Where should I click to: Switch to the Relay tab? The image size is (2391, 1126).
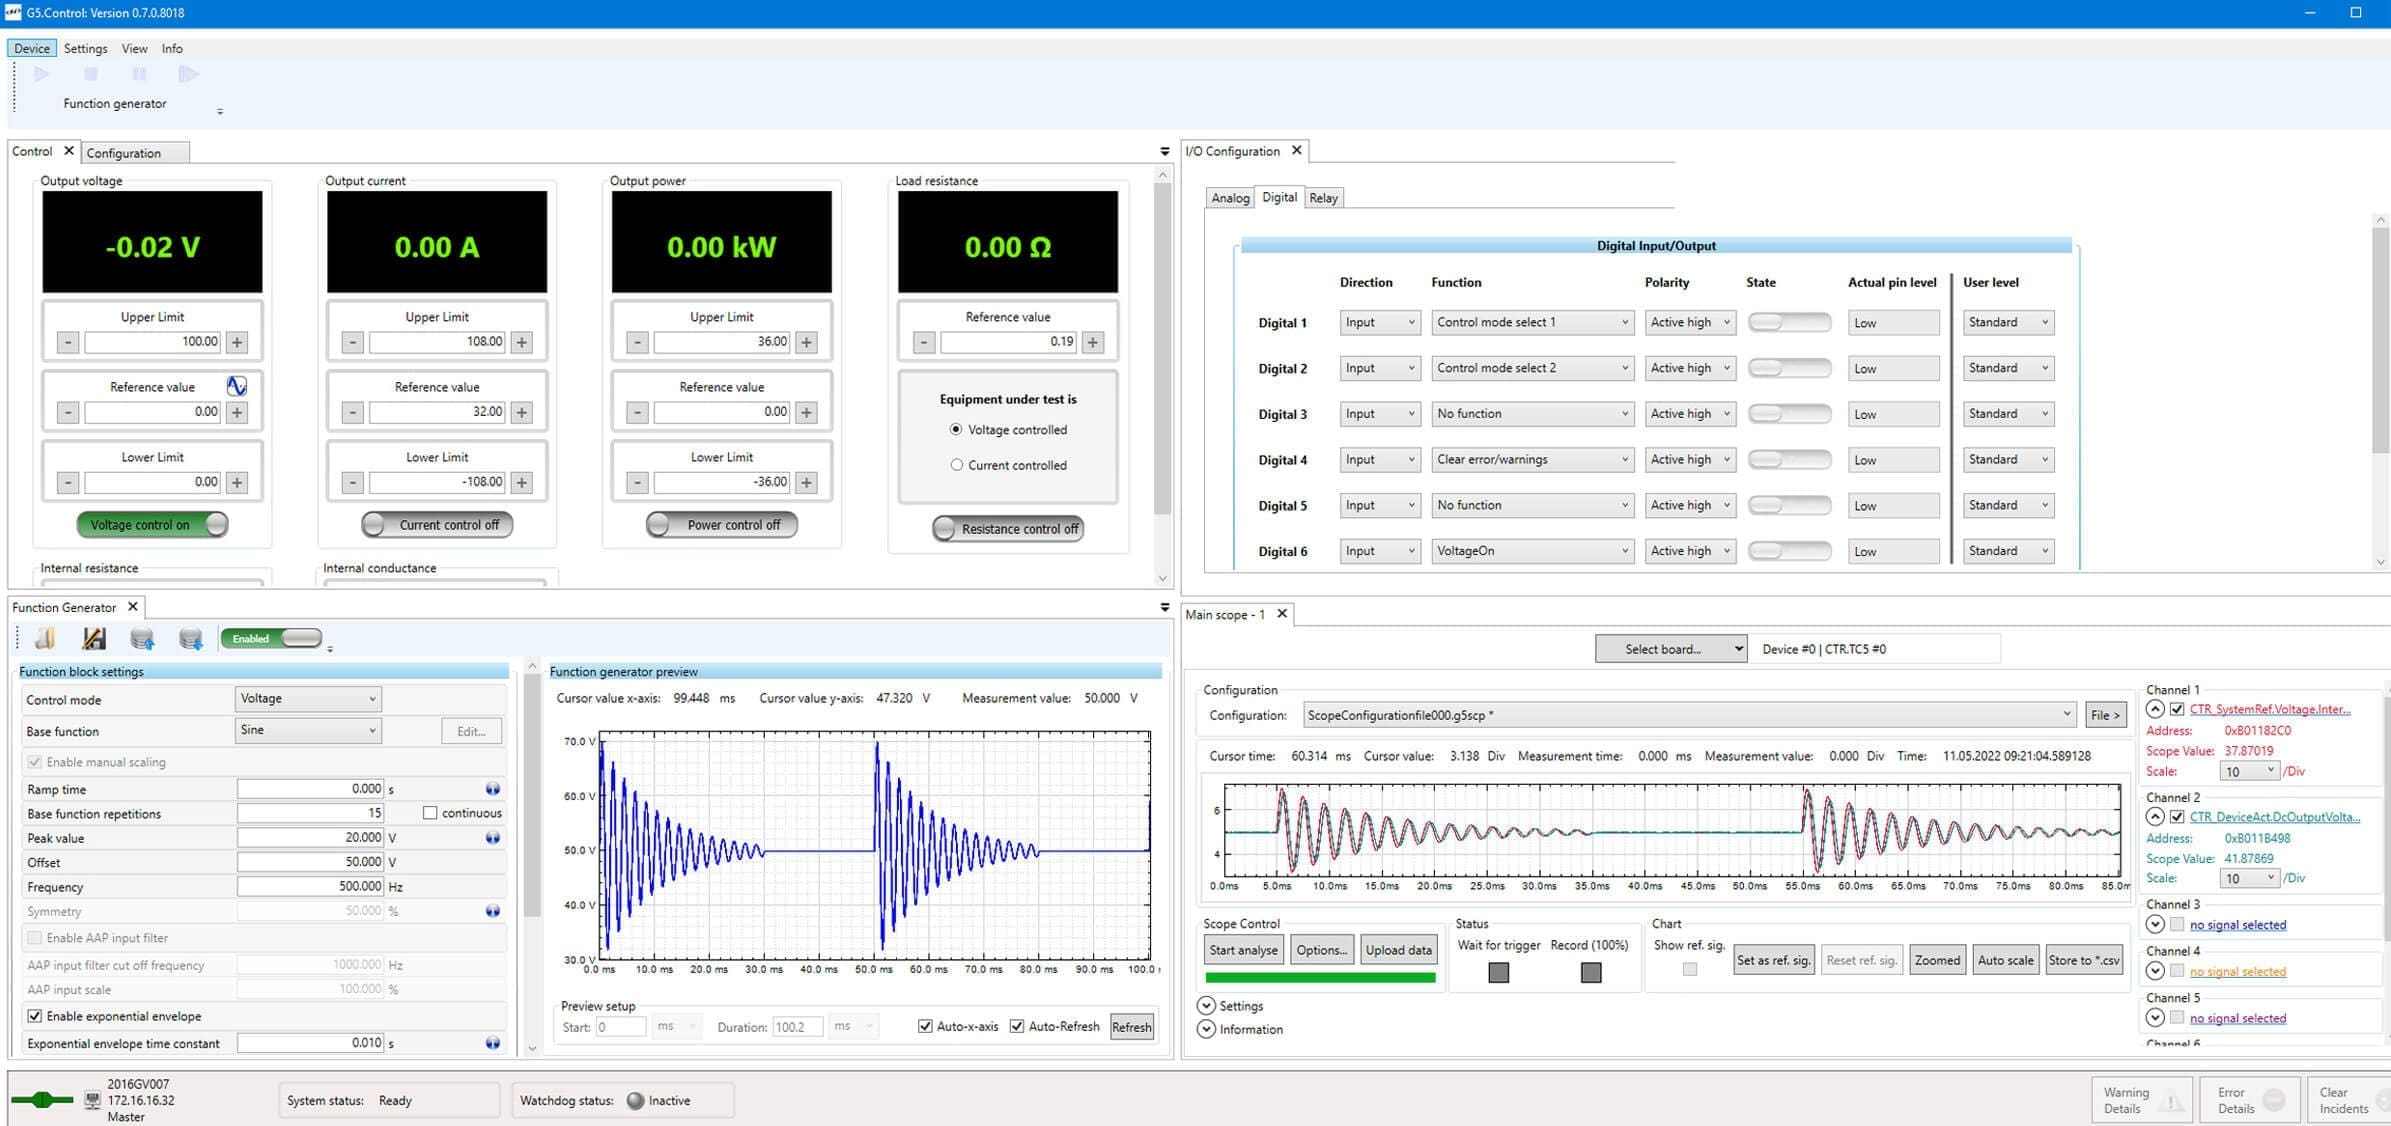click(x=1323, y=198)
